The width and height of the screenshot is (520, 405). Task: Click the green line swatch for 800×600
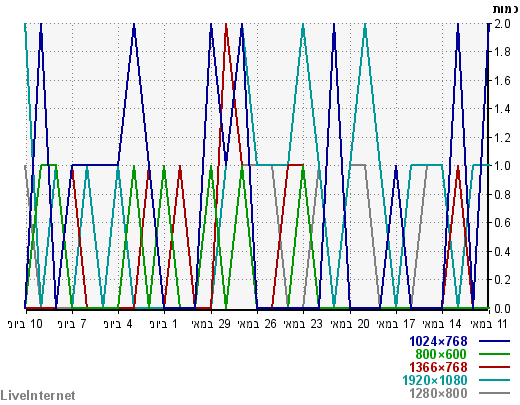pos(494,354)
